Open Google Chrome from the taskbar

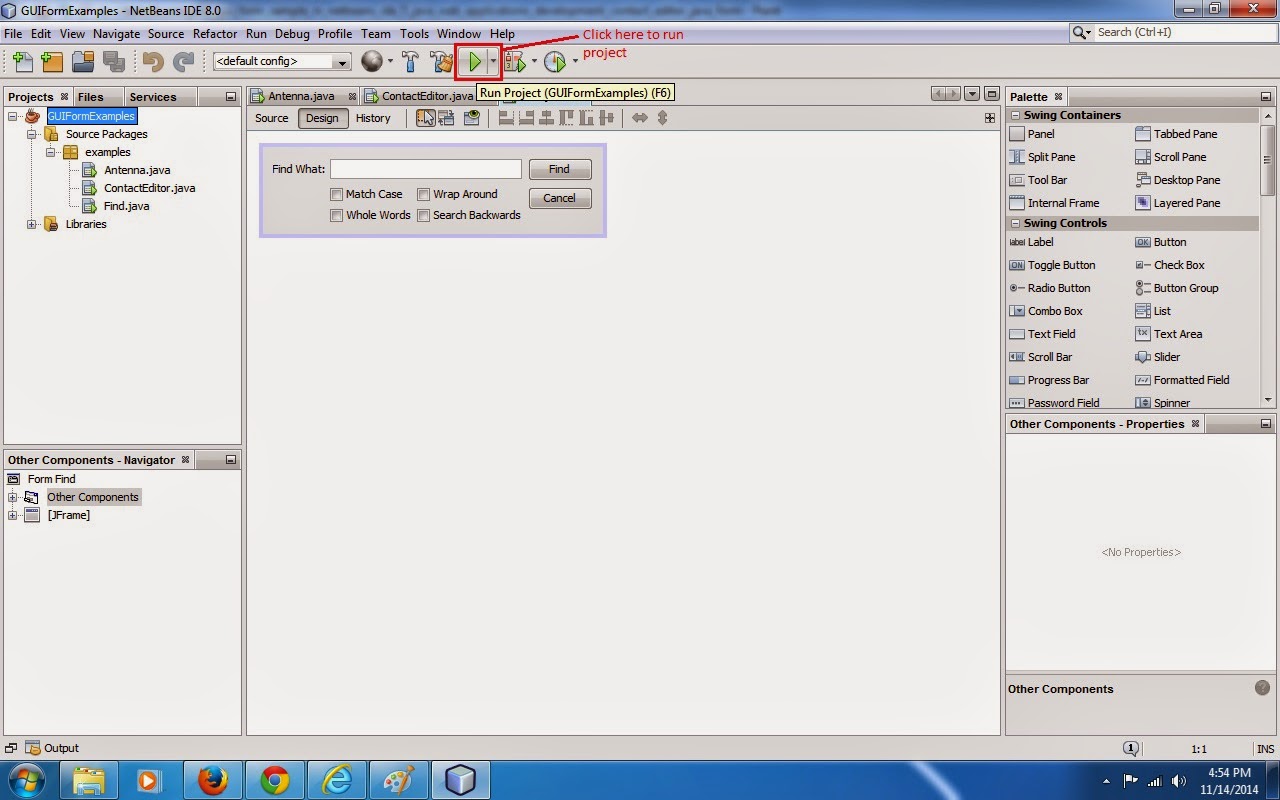[275, 779]
